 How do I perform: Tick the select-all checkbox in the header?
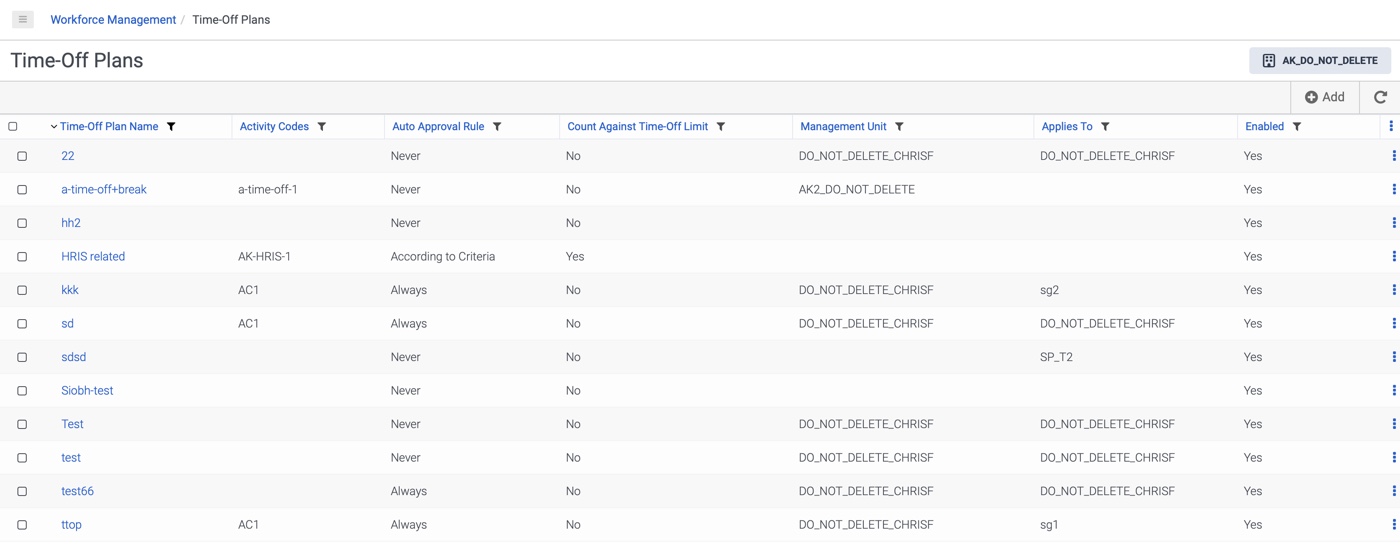13,127
